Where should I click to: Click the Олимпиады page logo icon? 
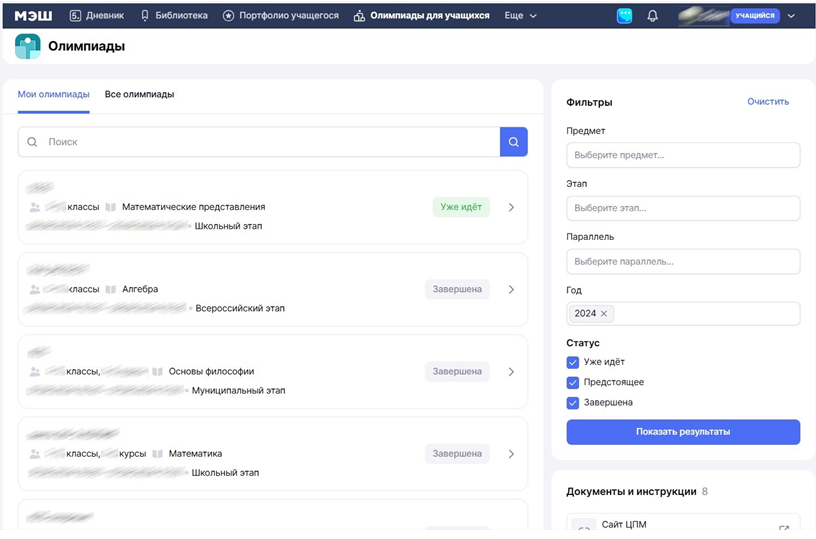[28, 46]
